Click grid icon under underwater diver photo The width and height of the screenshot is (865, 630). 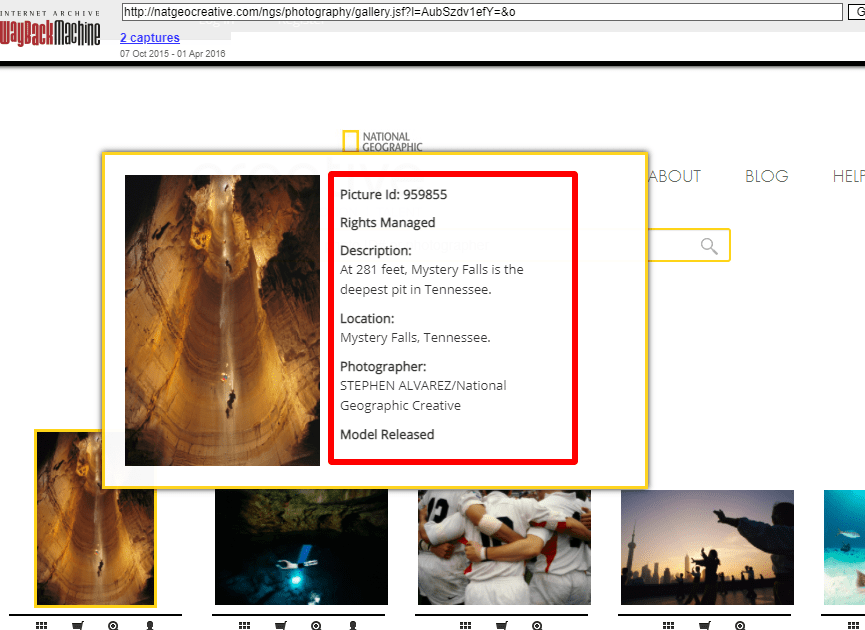[244, 625]
